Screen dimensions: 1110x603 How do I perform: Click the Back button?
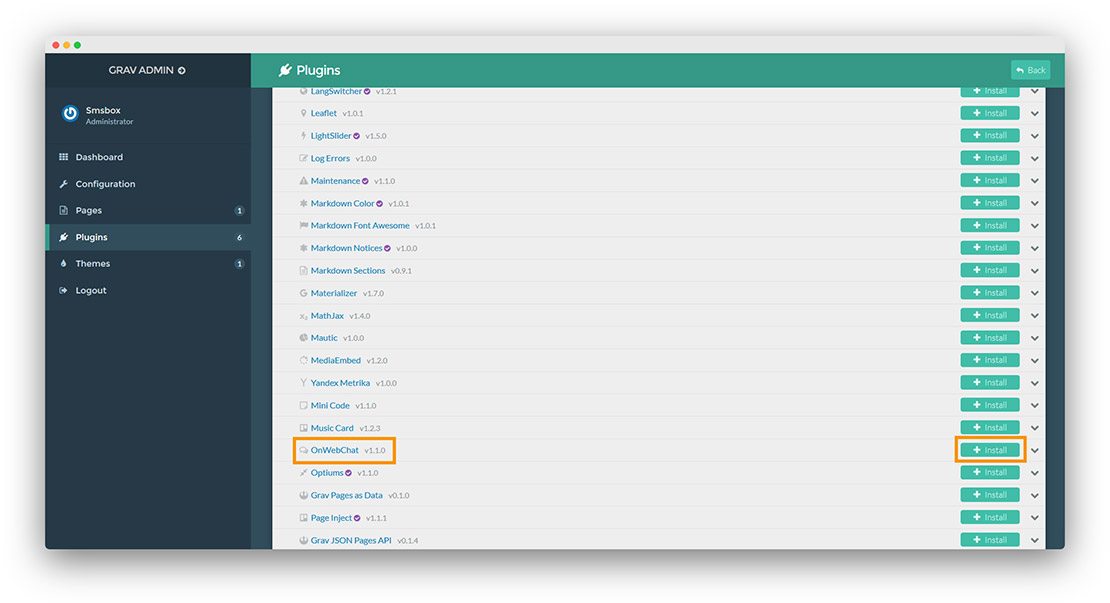(1030, 69)
